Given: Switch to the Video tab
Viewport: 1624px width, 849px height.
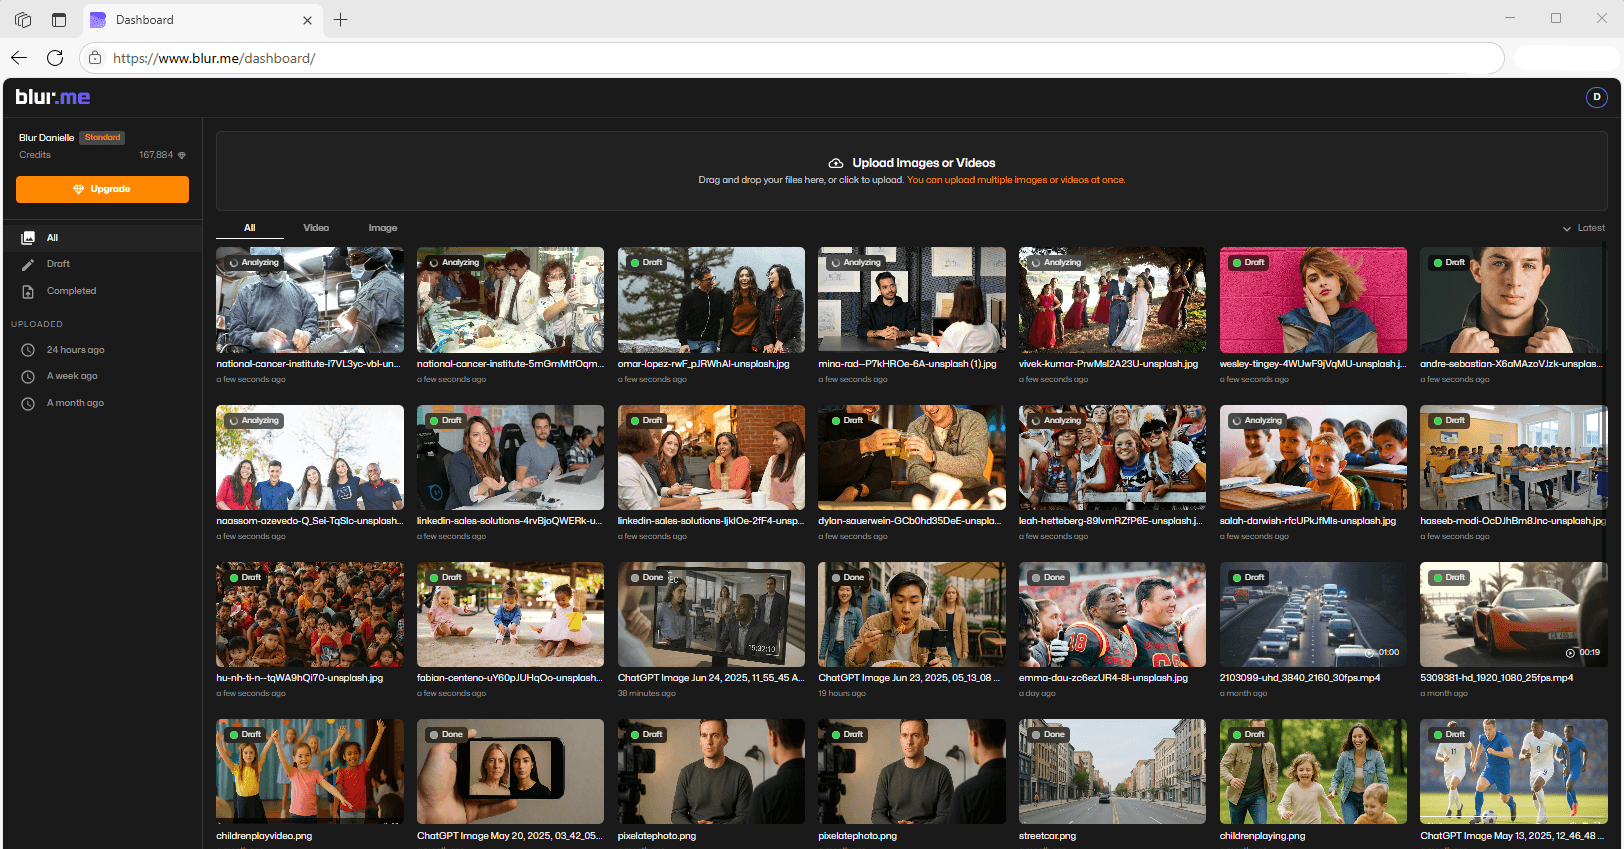Looking at the screenshot, I should pyautogui.click(x=316, y=228).
